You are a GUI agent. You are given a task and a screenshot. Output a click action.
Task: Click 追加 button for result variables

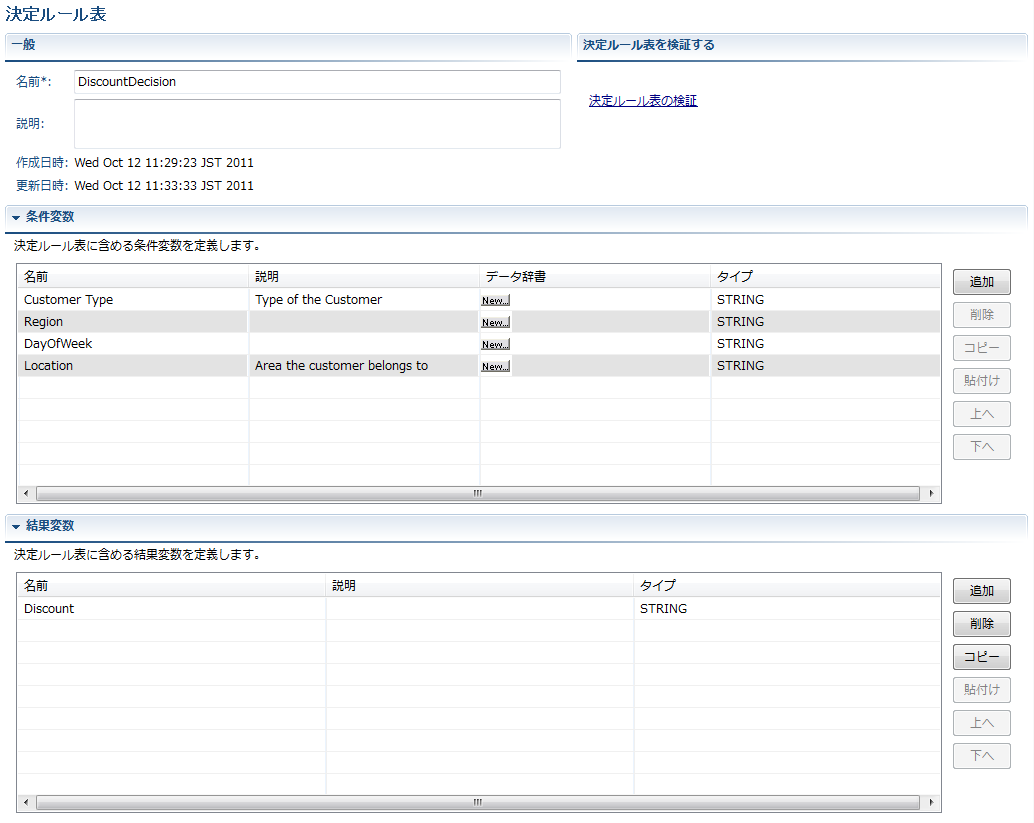(981, 591)
